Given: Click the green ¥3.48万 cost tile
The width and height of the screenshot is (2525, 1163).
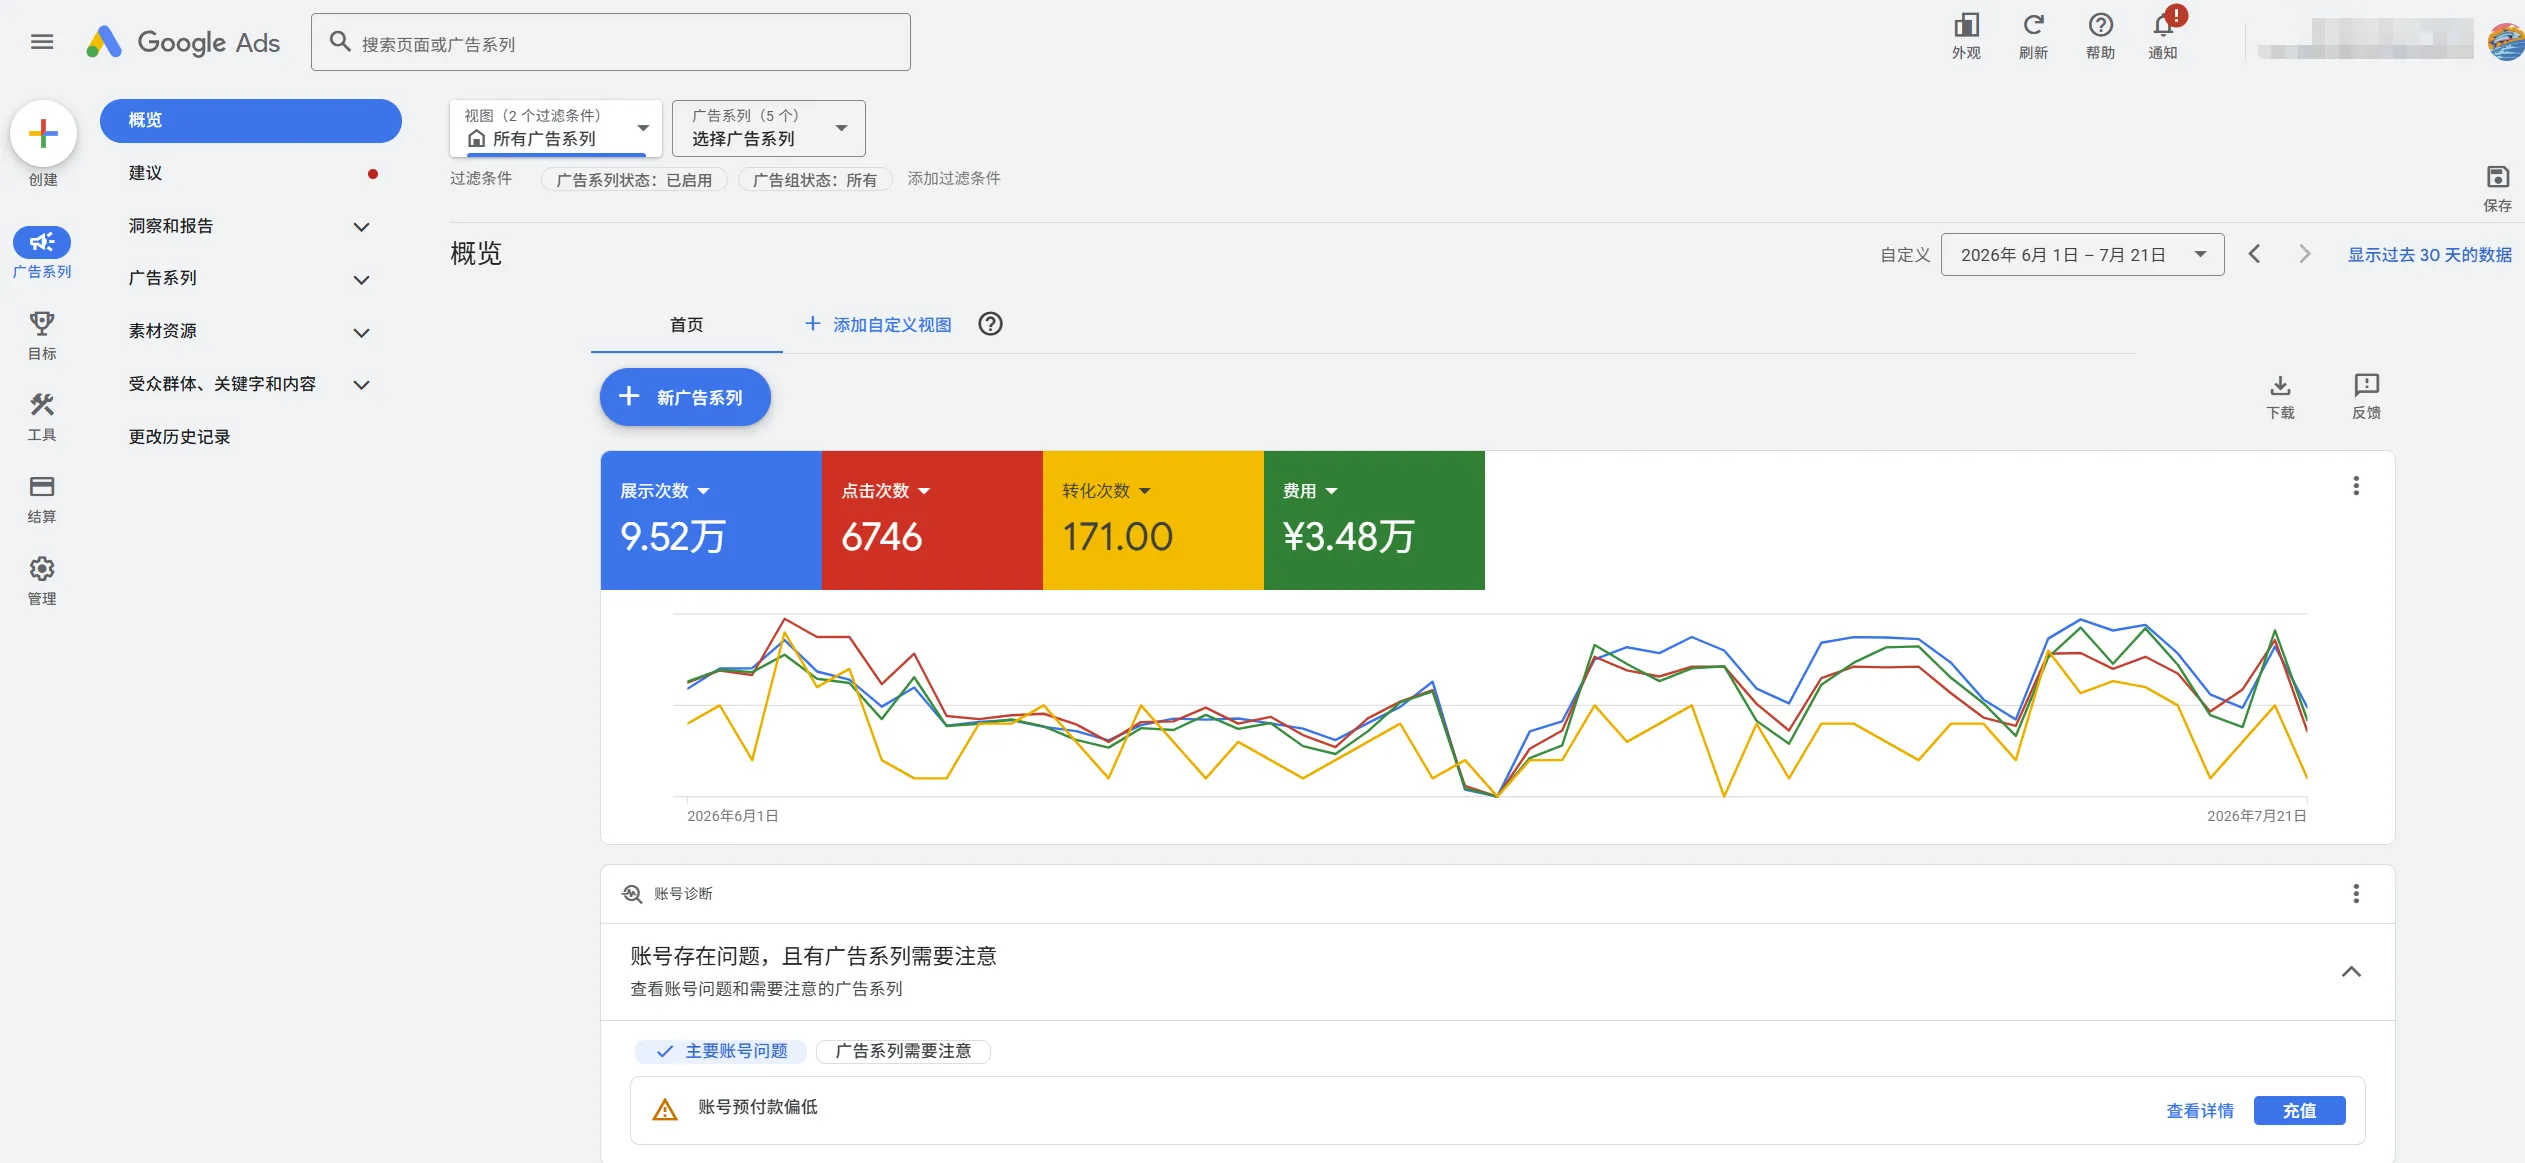Looking at the screenshot, I should [x=1374, y=520].
